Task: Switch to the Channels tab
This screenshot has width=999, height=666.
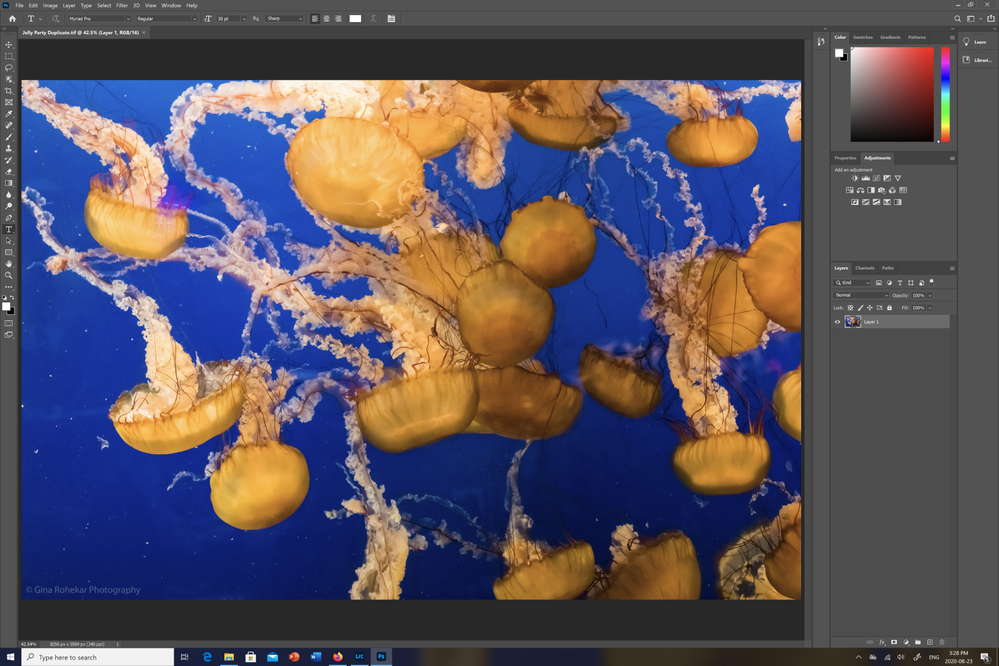Action: (865, 268)
